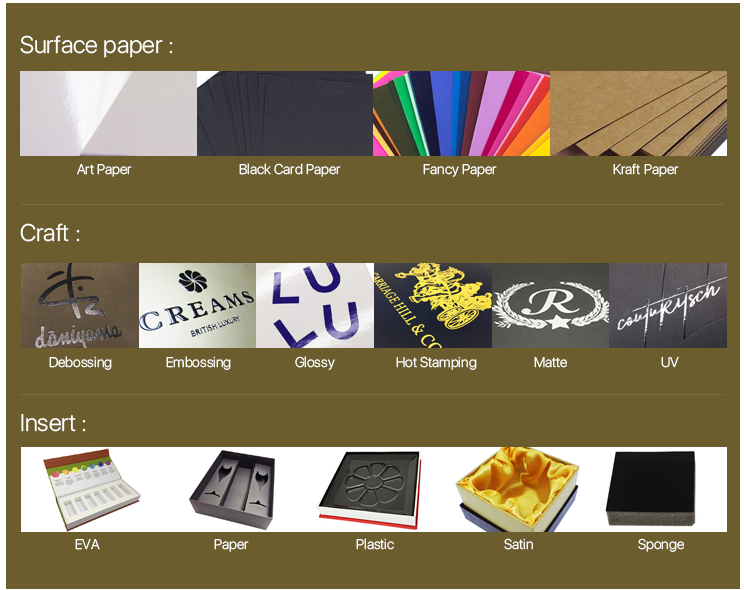
Task: Click the Insert section heading
Action: 53,423
